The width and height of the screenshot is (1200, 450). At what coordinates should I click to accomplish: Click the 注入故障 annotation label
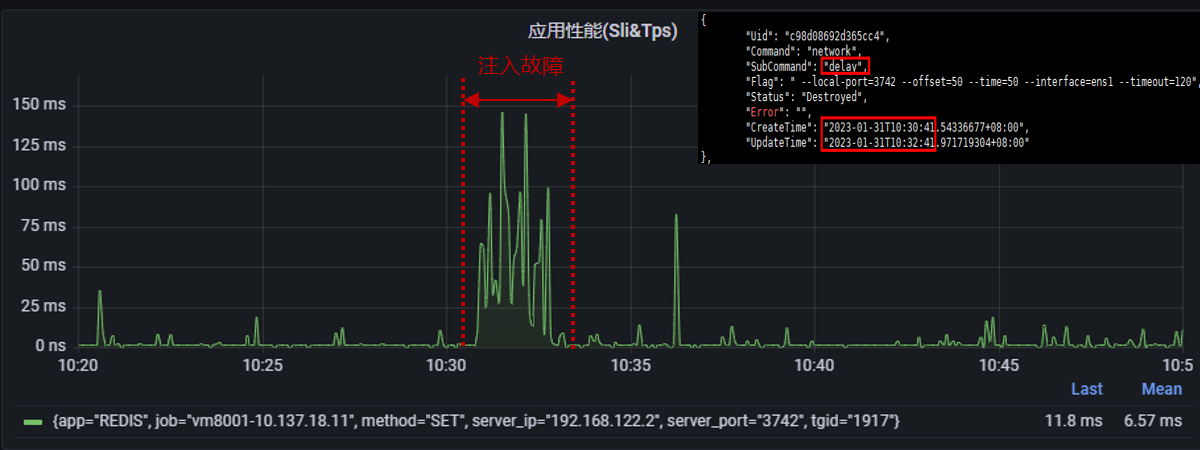(x=519, y=66)
